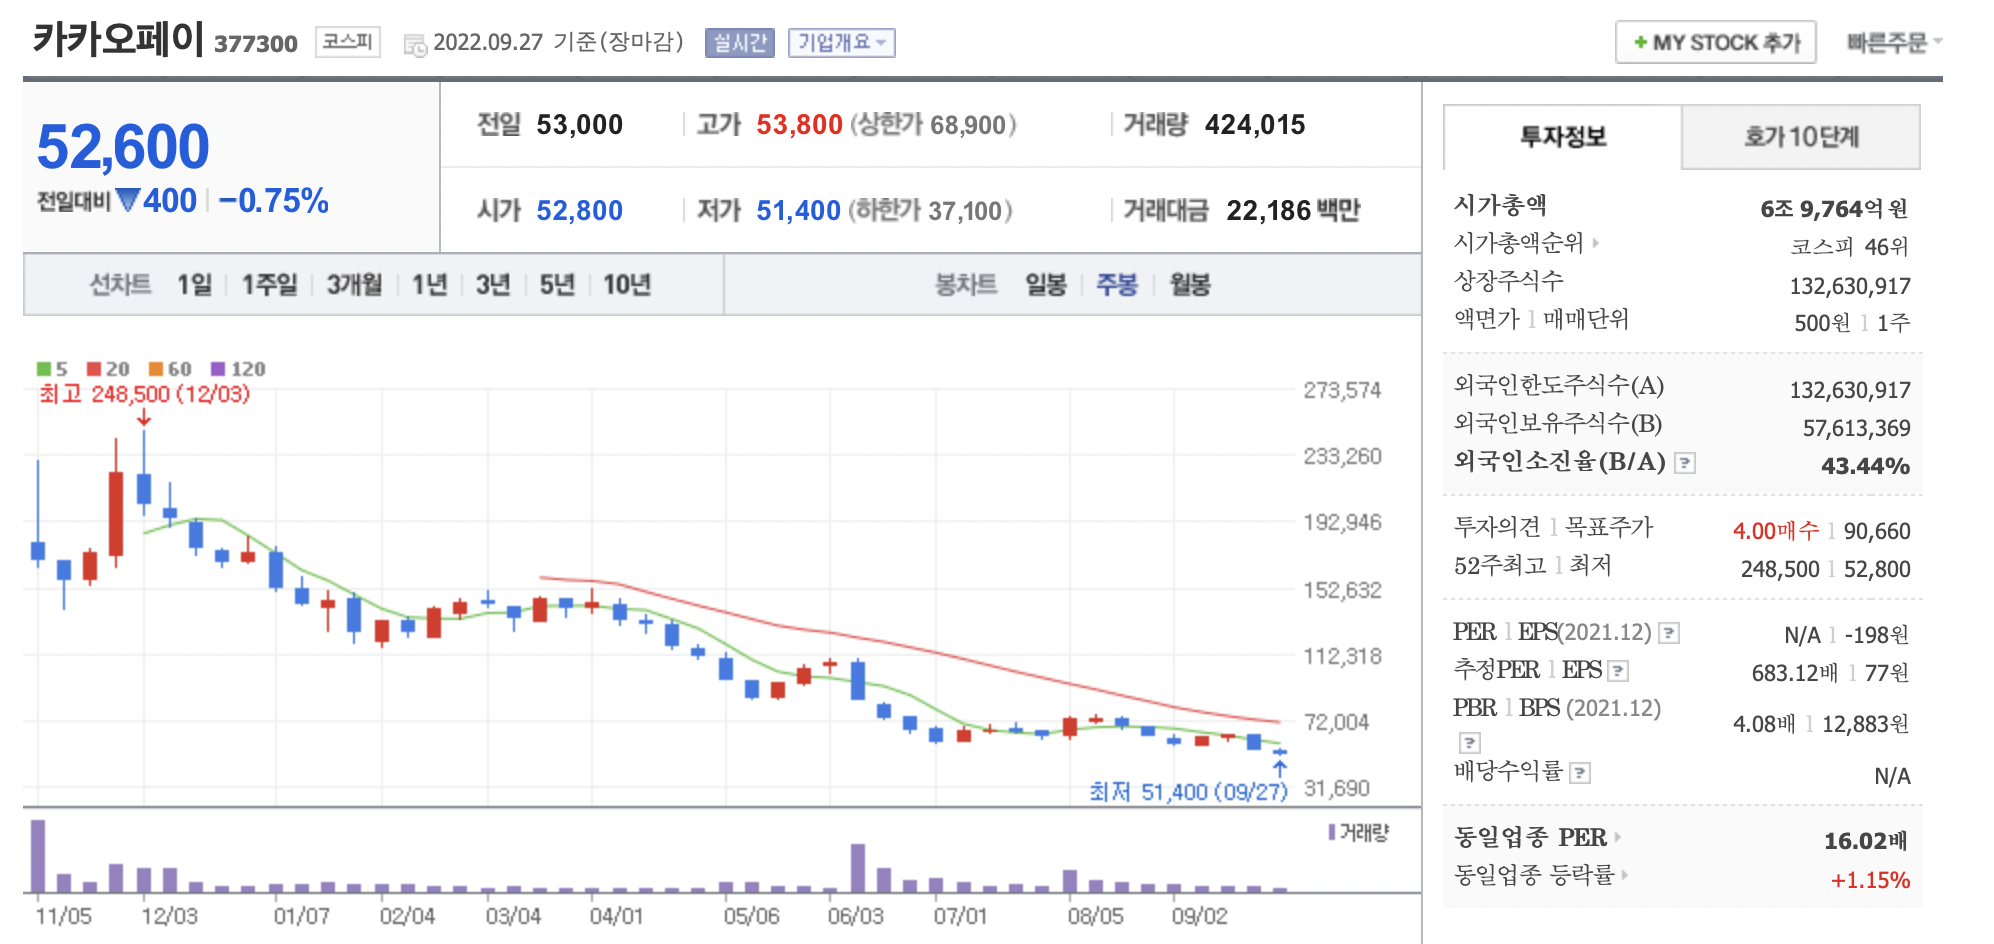Screen dimensions: 1994x944
Task: Click the target price 90,660
Action: (x=1877, y=531)
